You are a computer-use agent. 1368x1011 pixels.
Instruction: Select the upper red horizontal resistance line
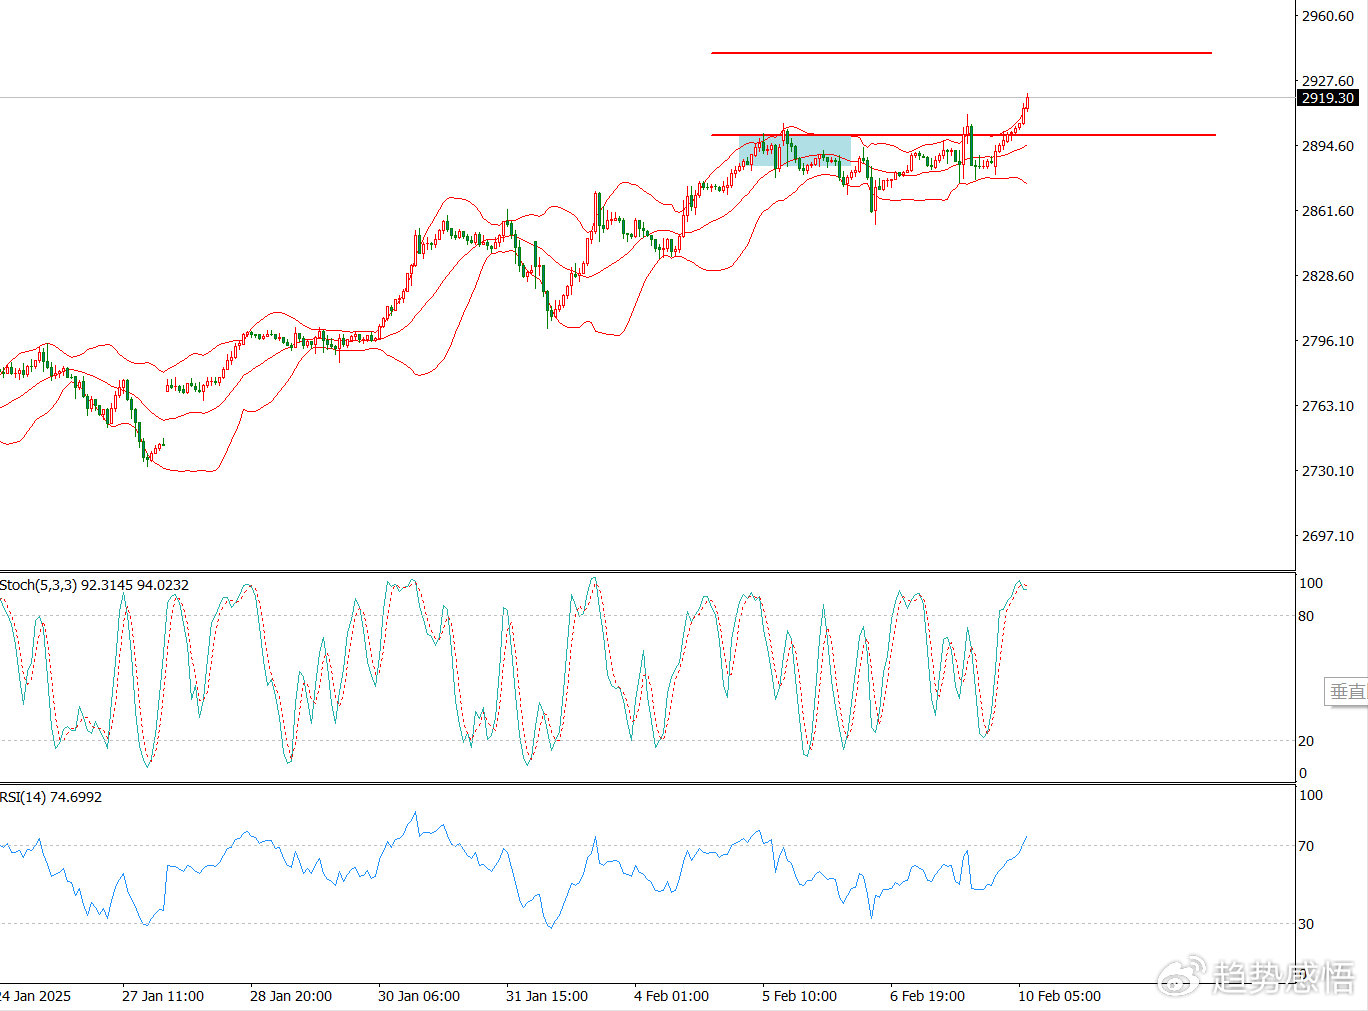point(961,52)
